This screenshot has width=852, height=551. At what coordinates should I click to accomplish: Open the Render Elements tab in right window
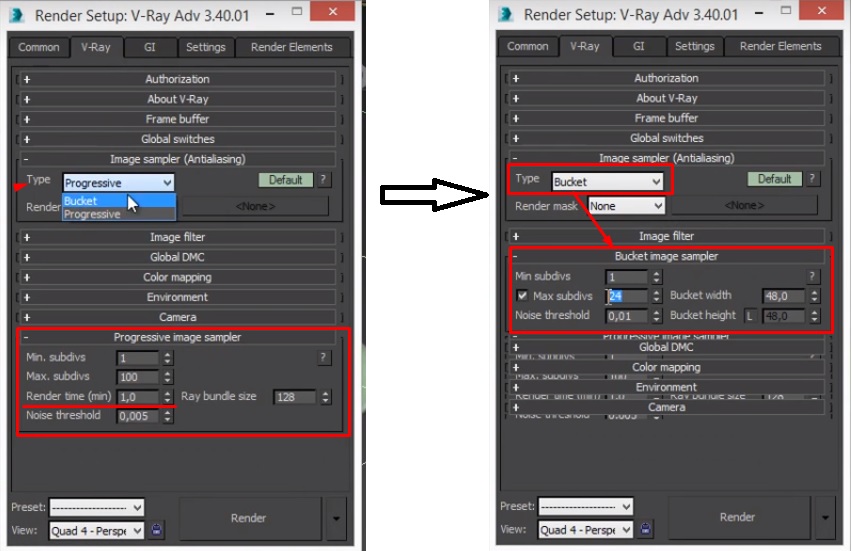coord(781,46)
